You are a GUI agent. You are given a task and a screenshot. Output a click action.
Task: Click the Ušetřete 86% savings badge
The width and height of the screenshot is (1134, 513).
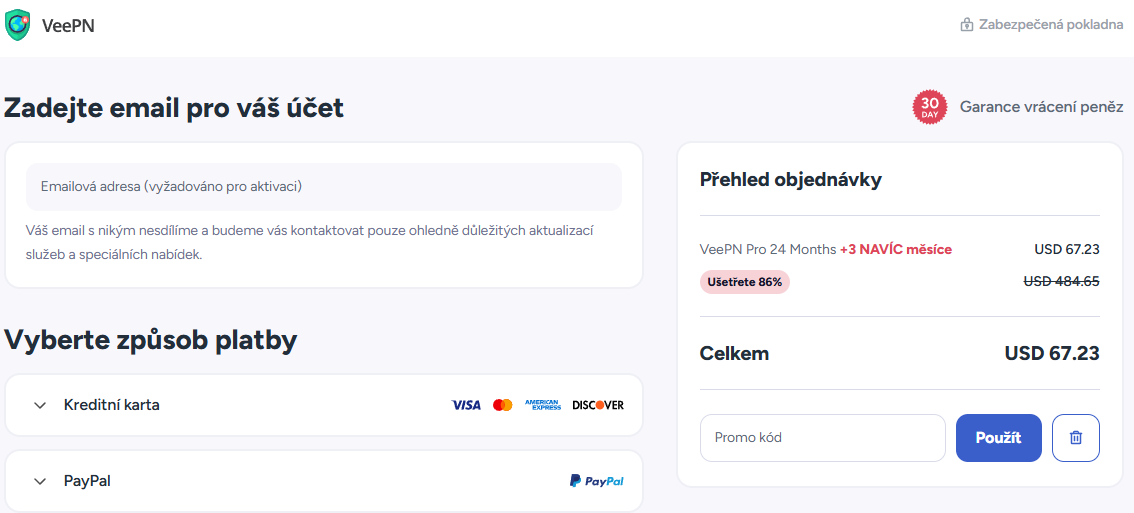745,282
